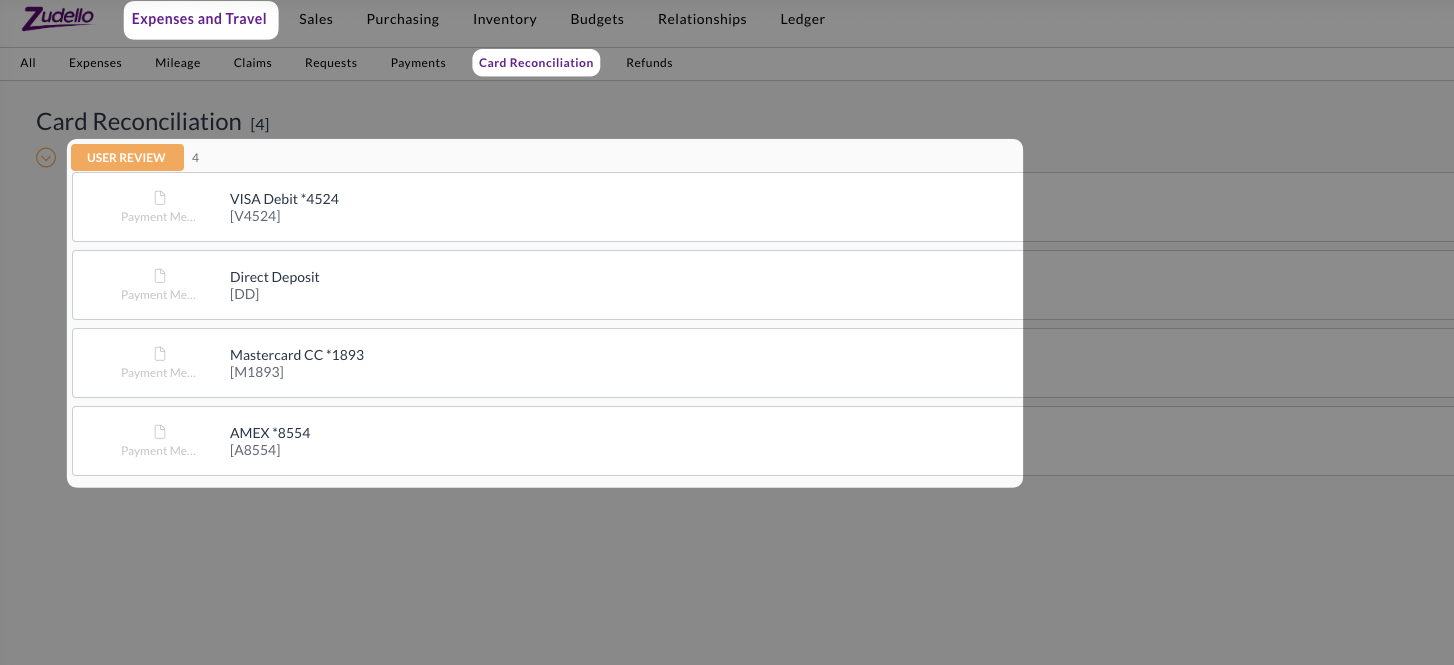The image size is (1454, 665).
Task: Click the Zudello logo
Action: pyautogui.click(x=58, y=18)
